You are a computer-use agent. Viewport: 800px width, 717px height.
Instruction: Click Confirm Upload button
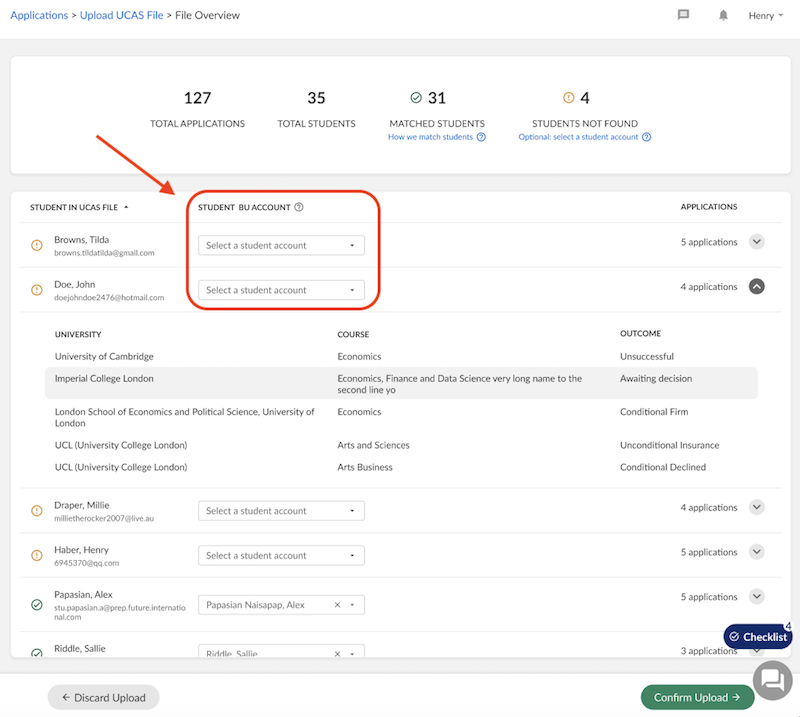pyautogui.click(x=697, y=697)
